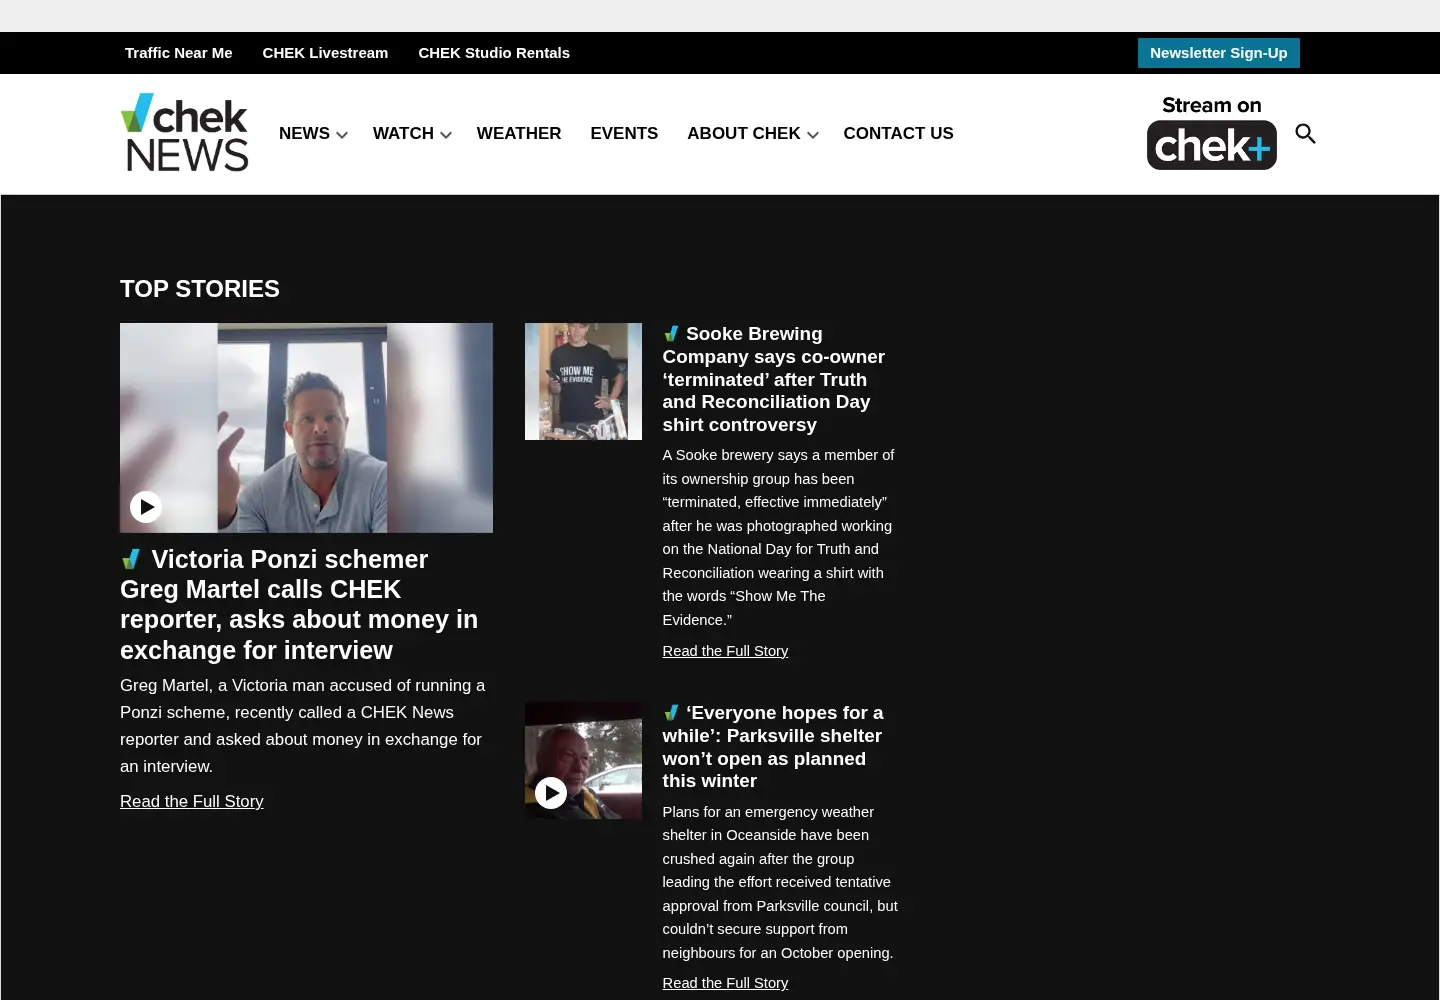Screen dimensions: 1440x1000
Task: Open the CHEK Studio Rentals link
Action: [494, 53]
